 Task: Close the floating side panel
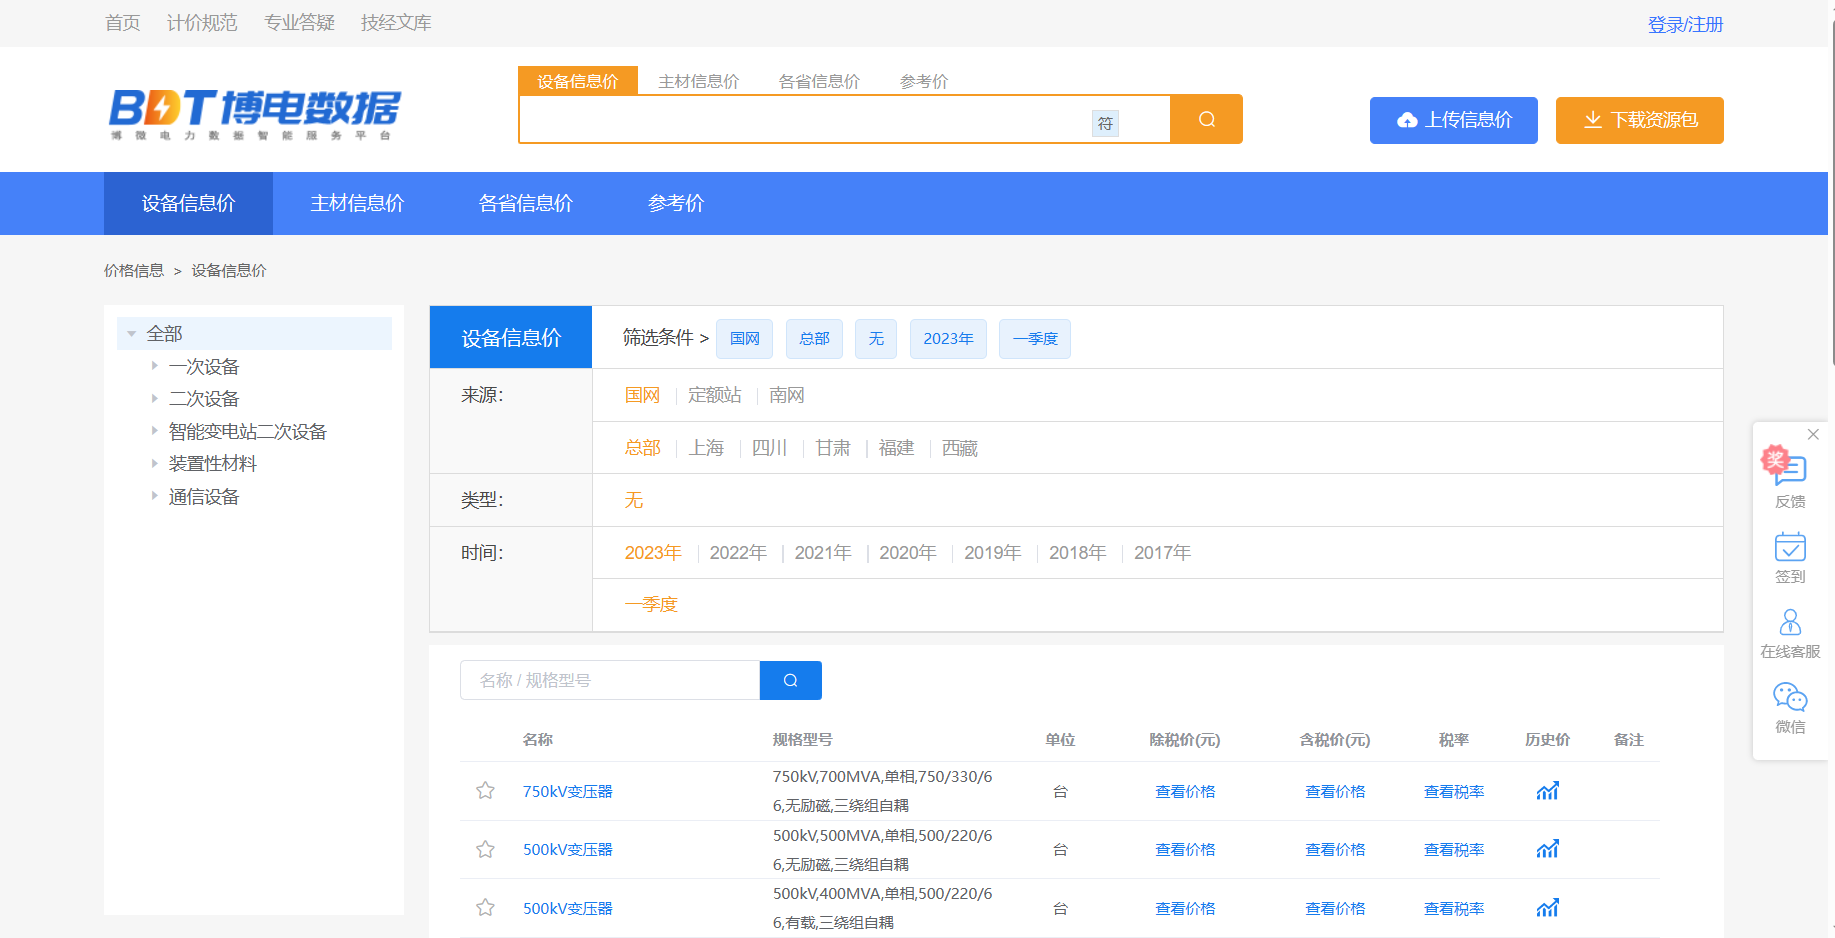1813,434
